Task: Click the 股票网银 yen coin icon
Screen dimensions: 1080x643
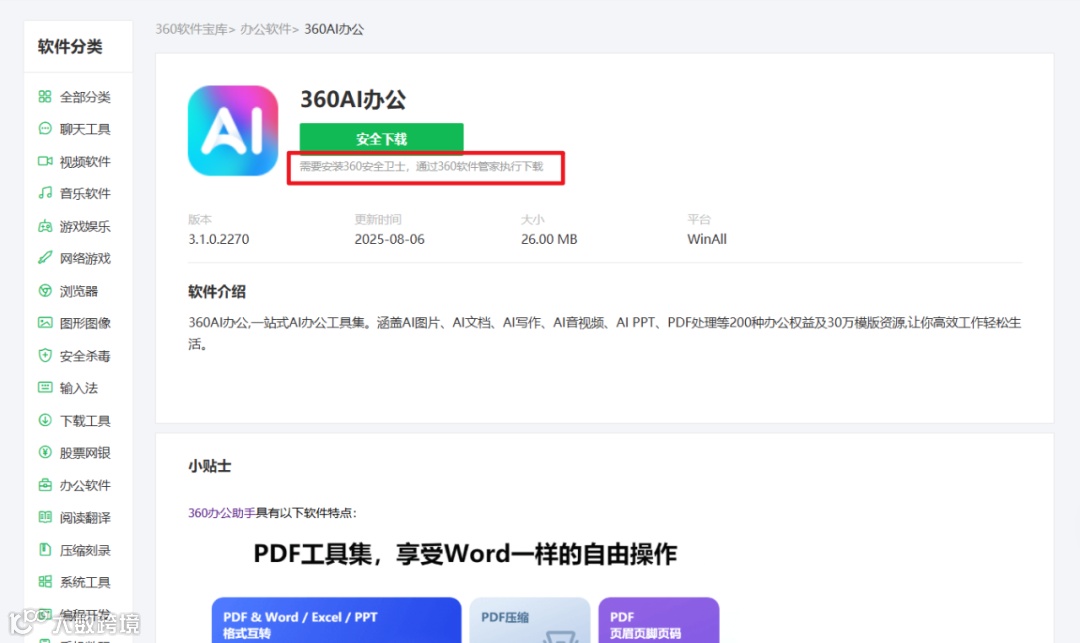Action: (45, 452)
